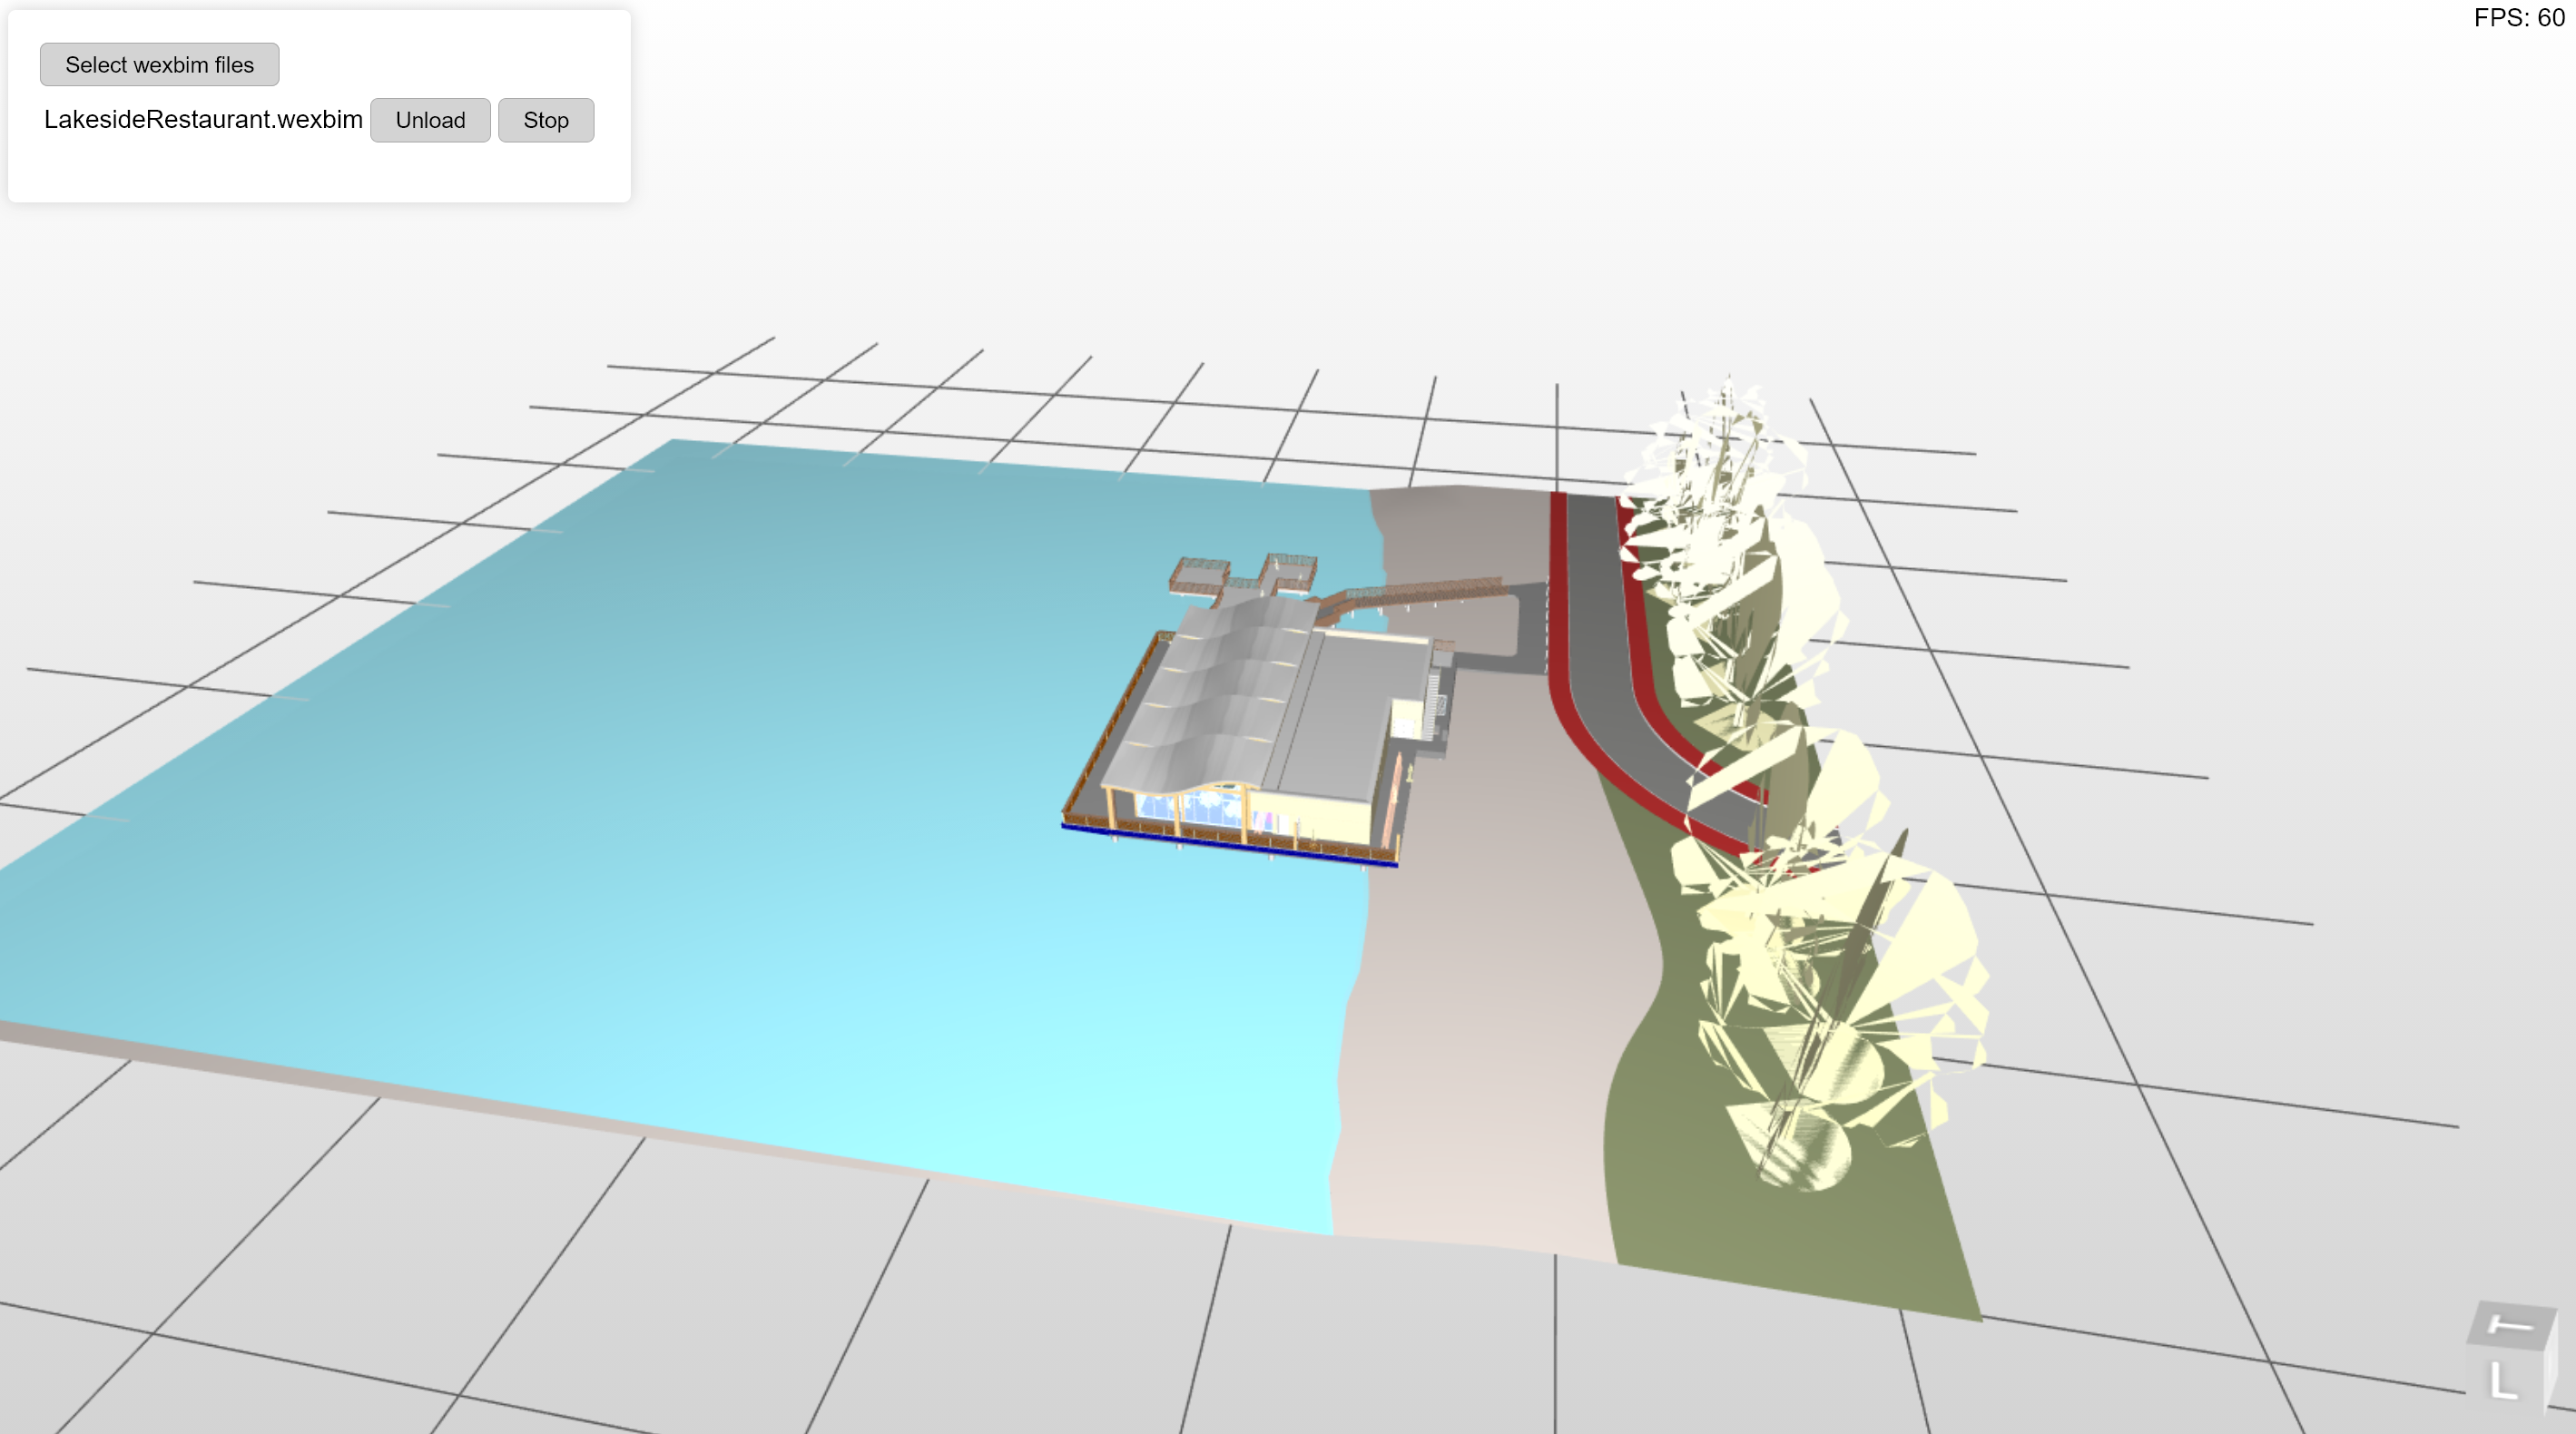Click the Select wexbim files button
This screenshot has width=2576, height=1434.
pyautogui.click(x=158, y=64)
